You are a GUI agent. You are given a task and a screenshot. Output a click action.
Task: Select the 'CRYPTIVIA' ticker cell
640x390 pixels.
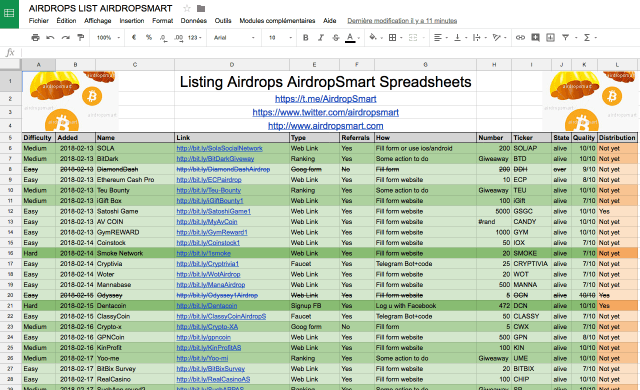(531, 264)
